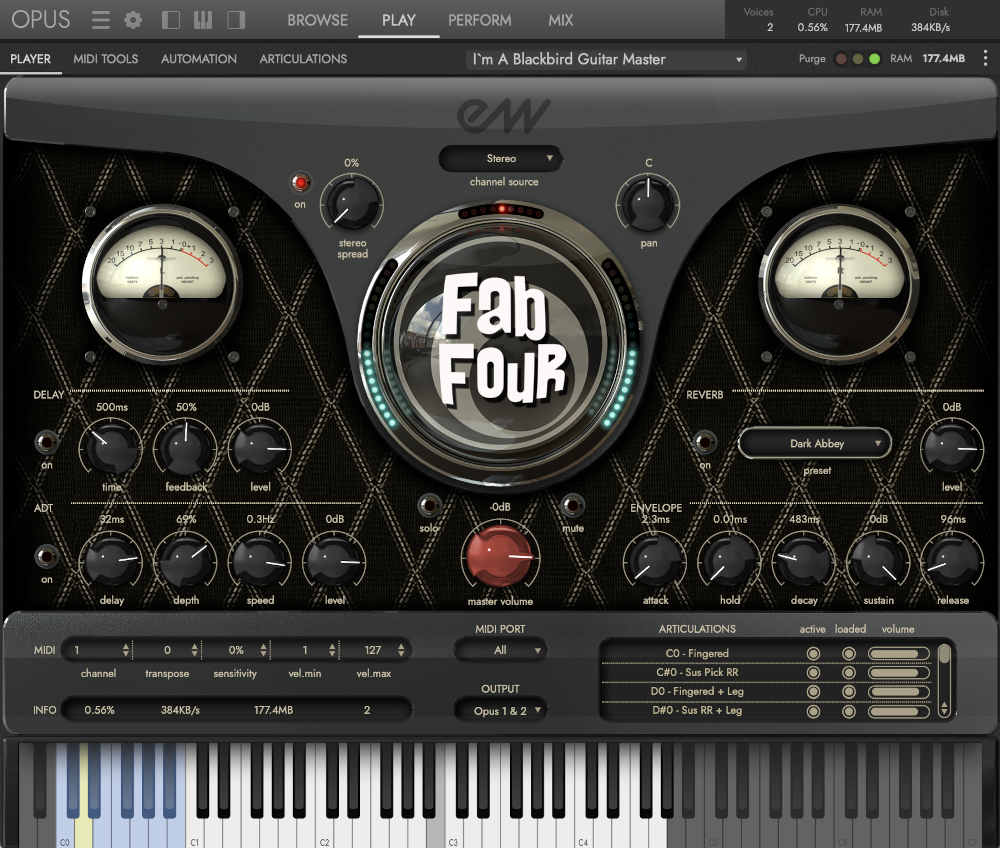Click the keyboard view icon in the header

click(203, 19)
